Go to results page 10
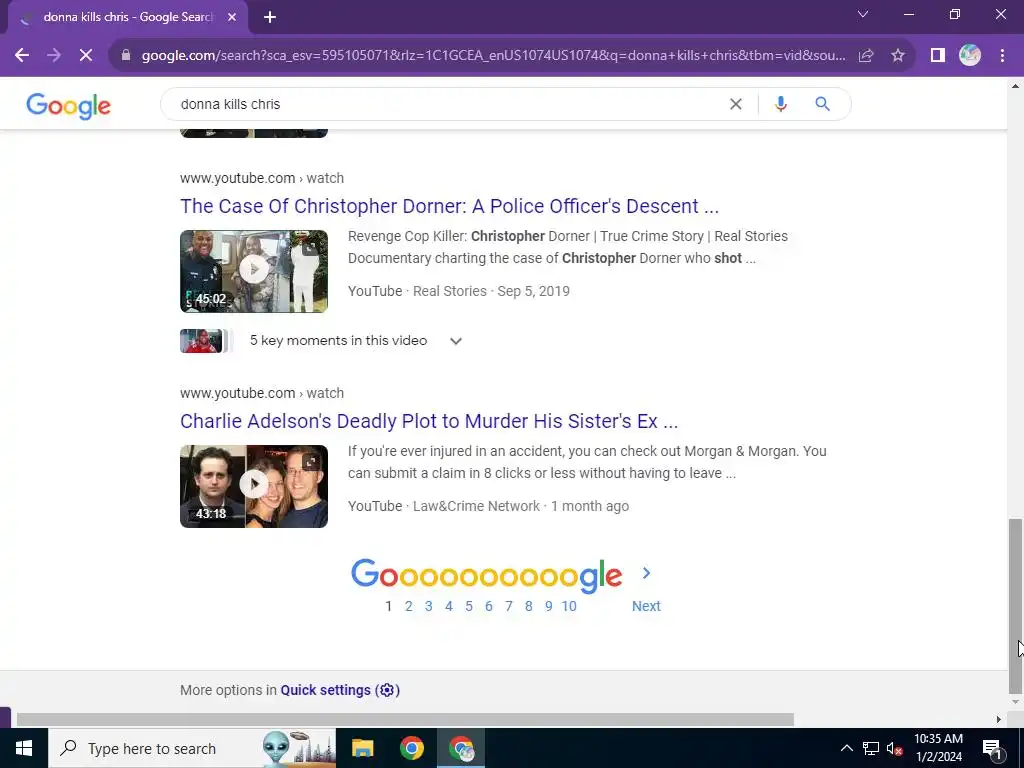 (x=569, y=606)
